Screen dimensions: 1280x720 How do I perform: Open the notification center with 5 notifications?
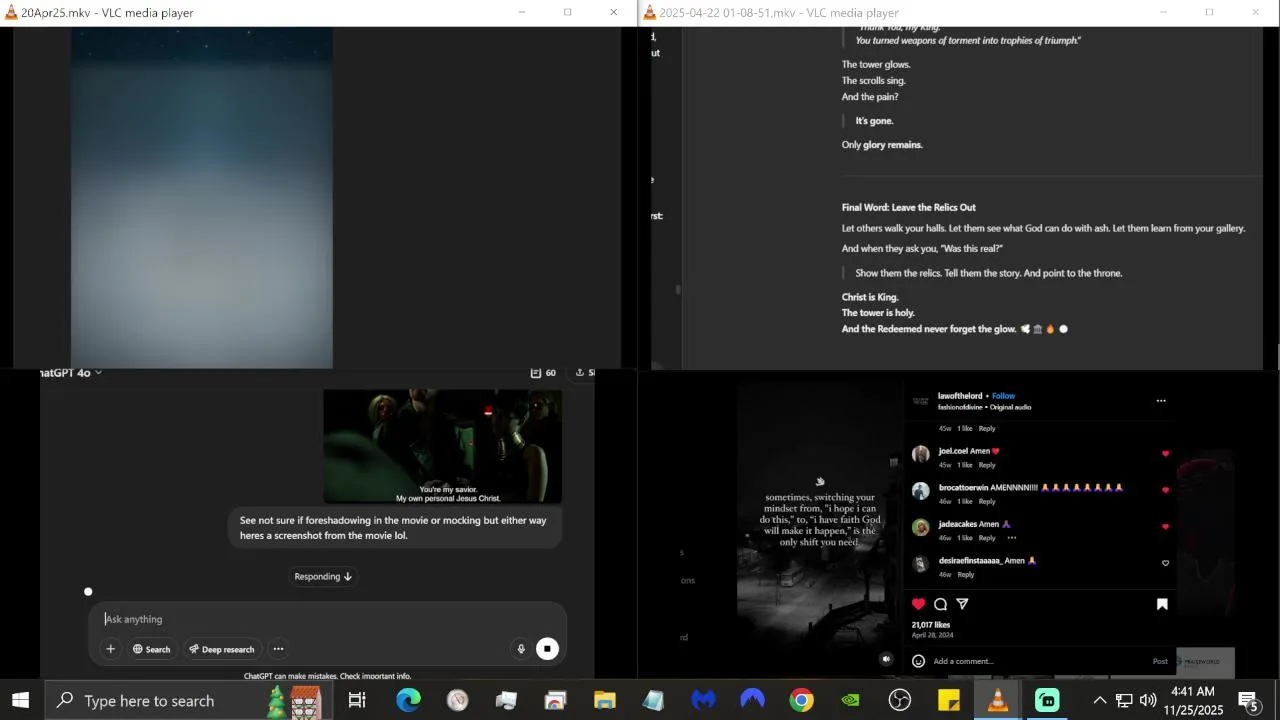coord(1249,701)
